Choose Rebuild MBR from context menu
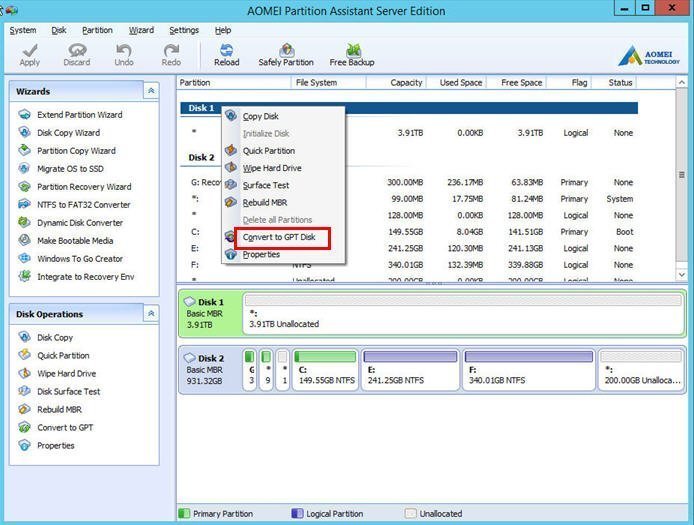 (x=283, y=203)
